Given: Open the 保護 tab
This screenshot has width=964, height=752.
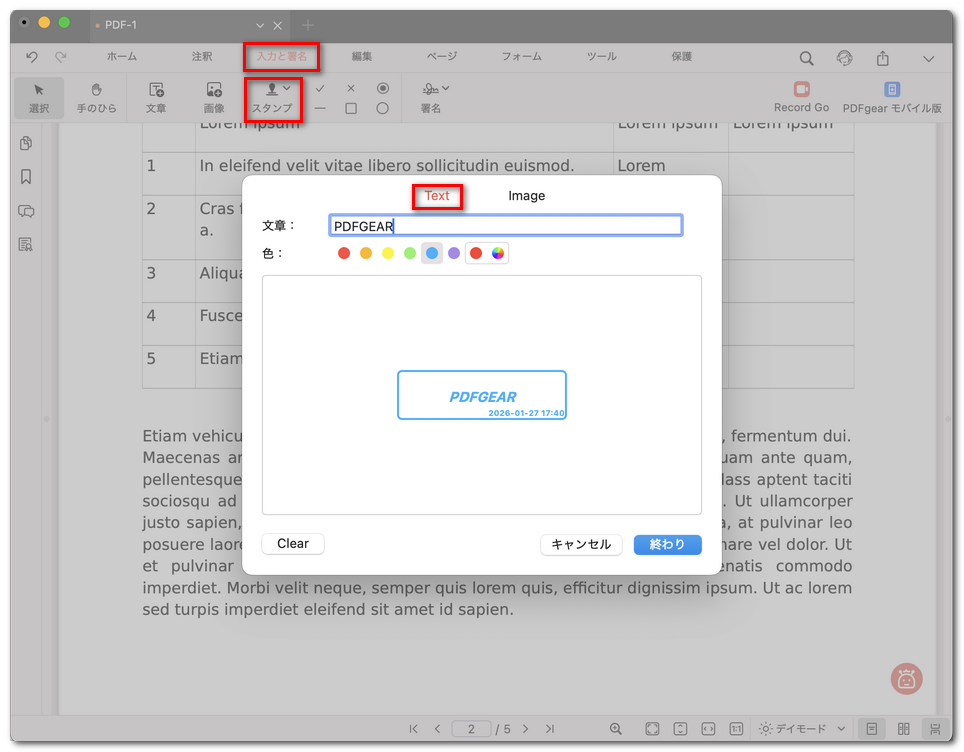Looking at the screenshot, I should pos(682,57).
